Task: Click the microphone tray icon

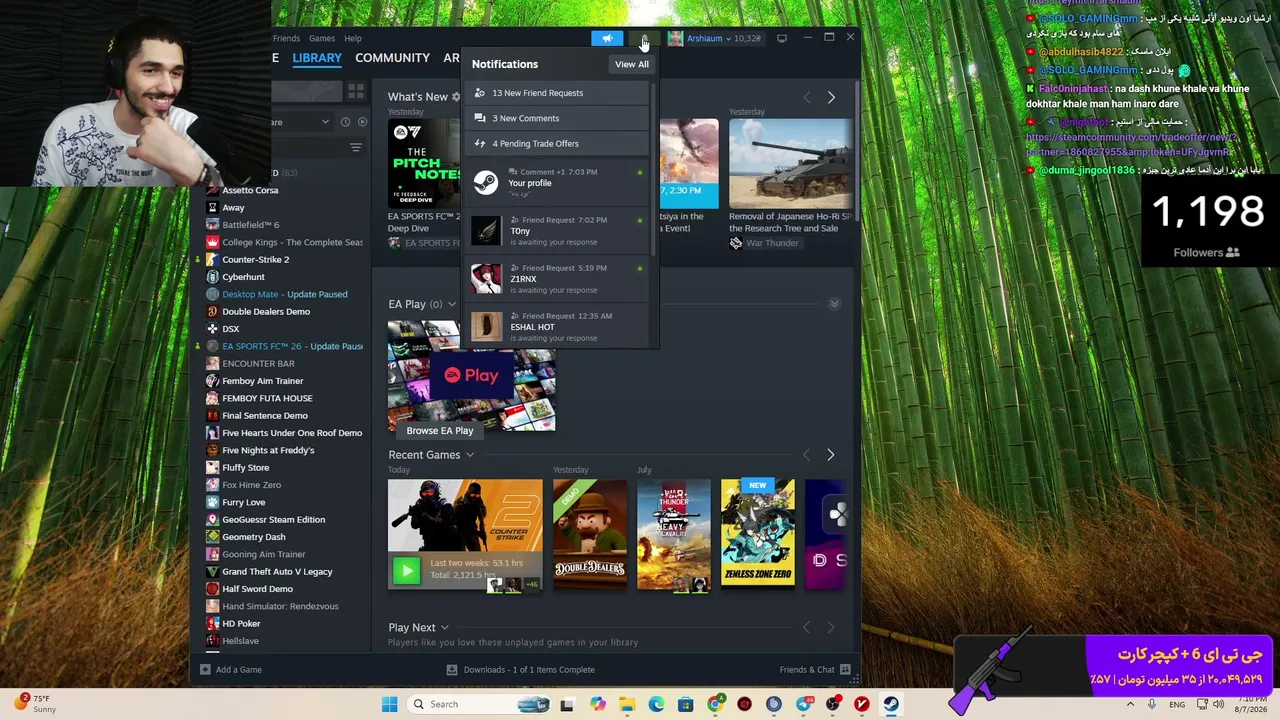Action: click(x=1152, y=704)
